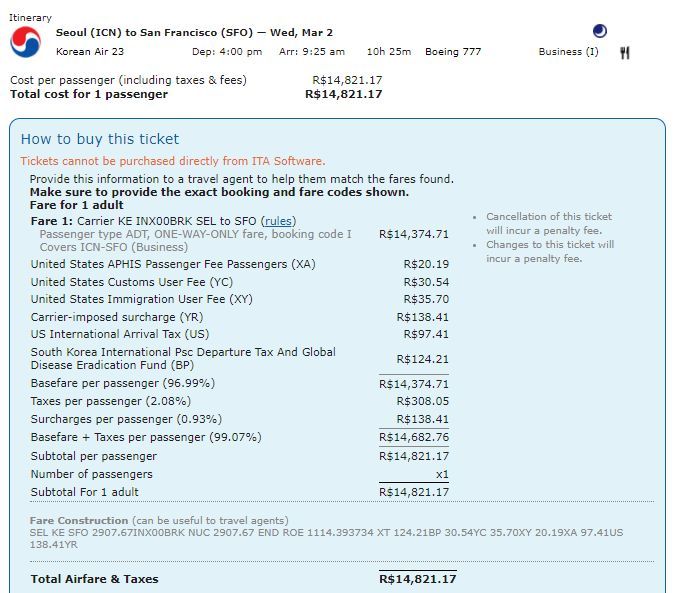Click Cost per passenger including taxes label

coord(128,80)
